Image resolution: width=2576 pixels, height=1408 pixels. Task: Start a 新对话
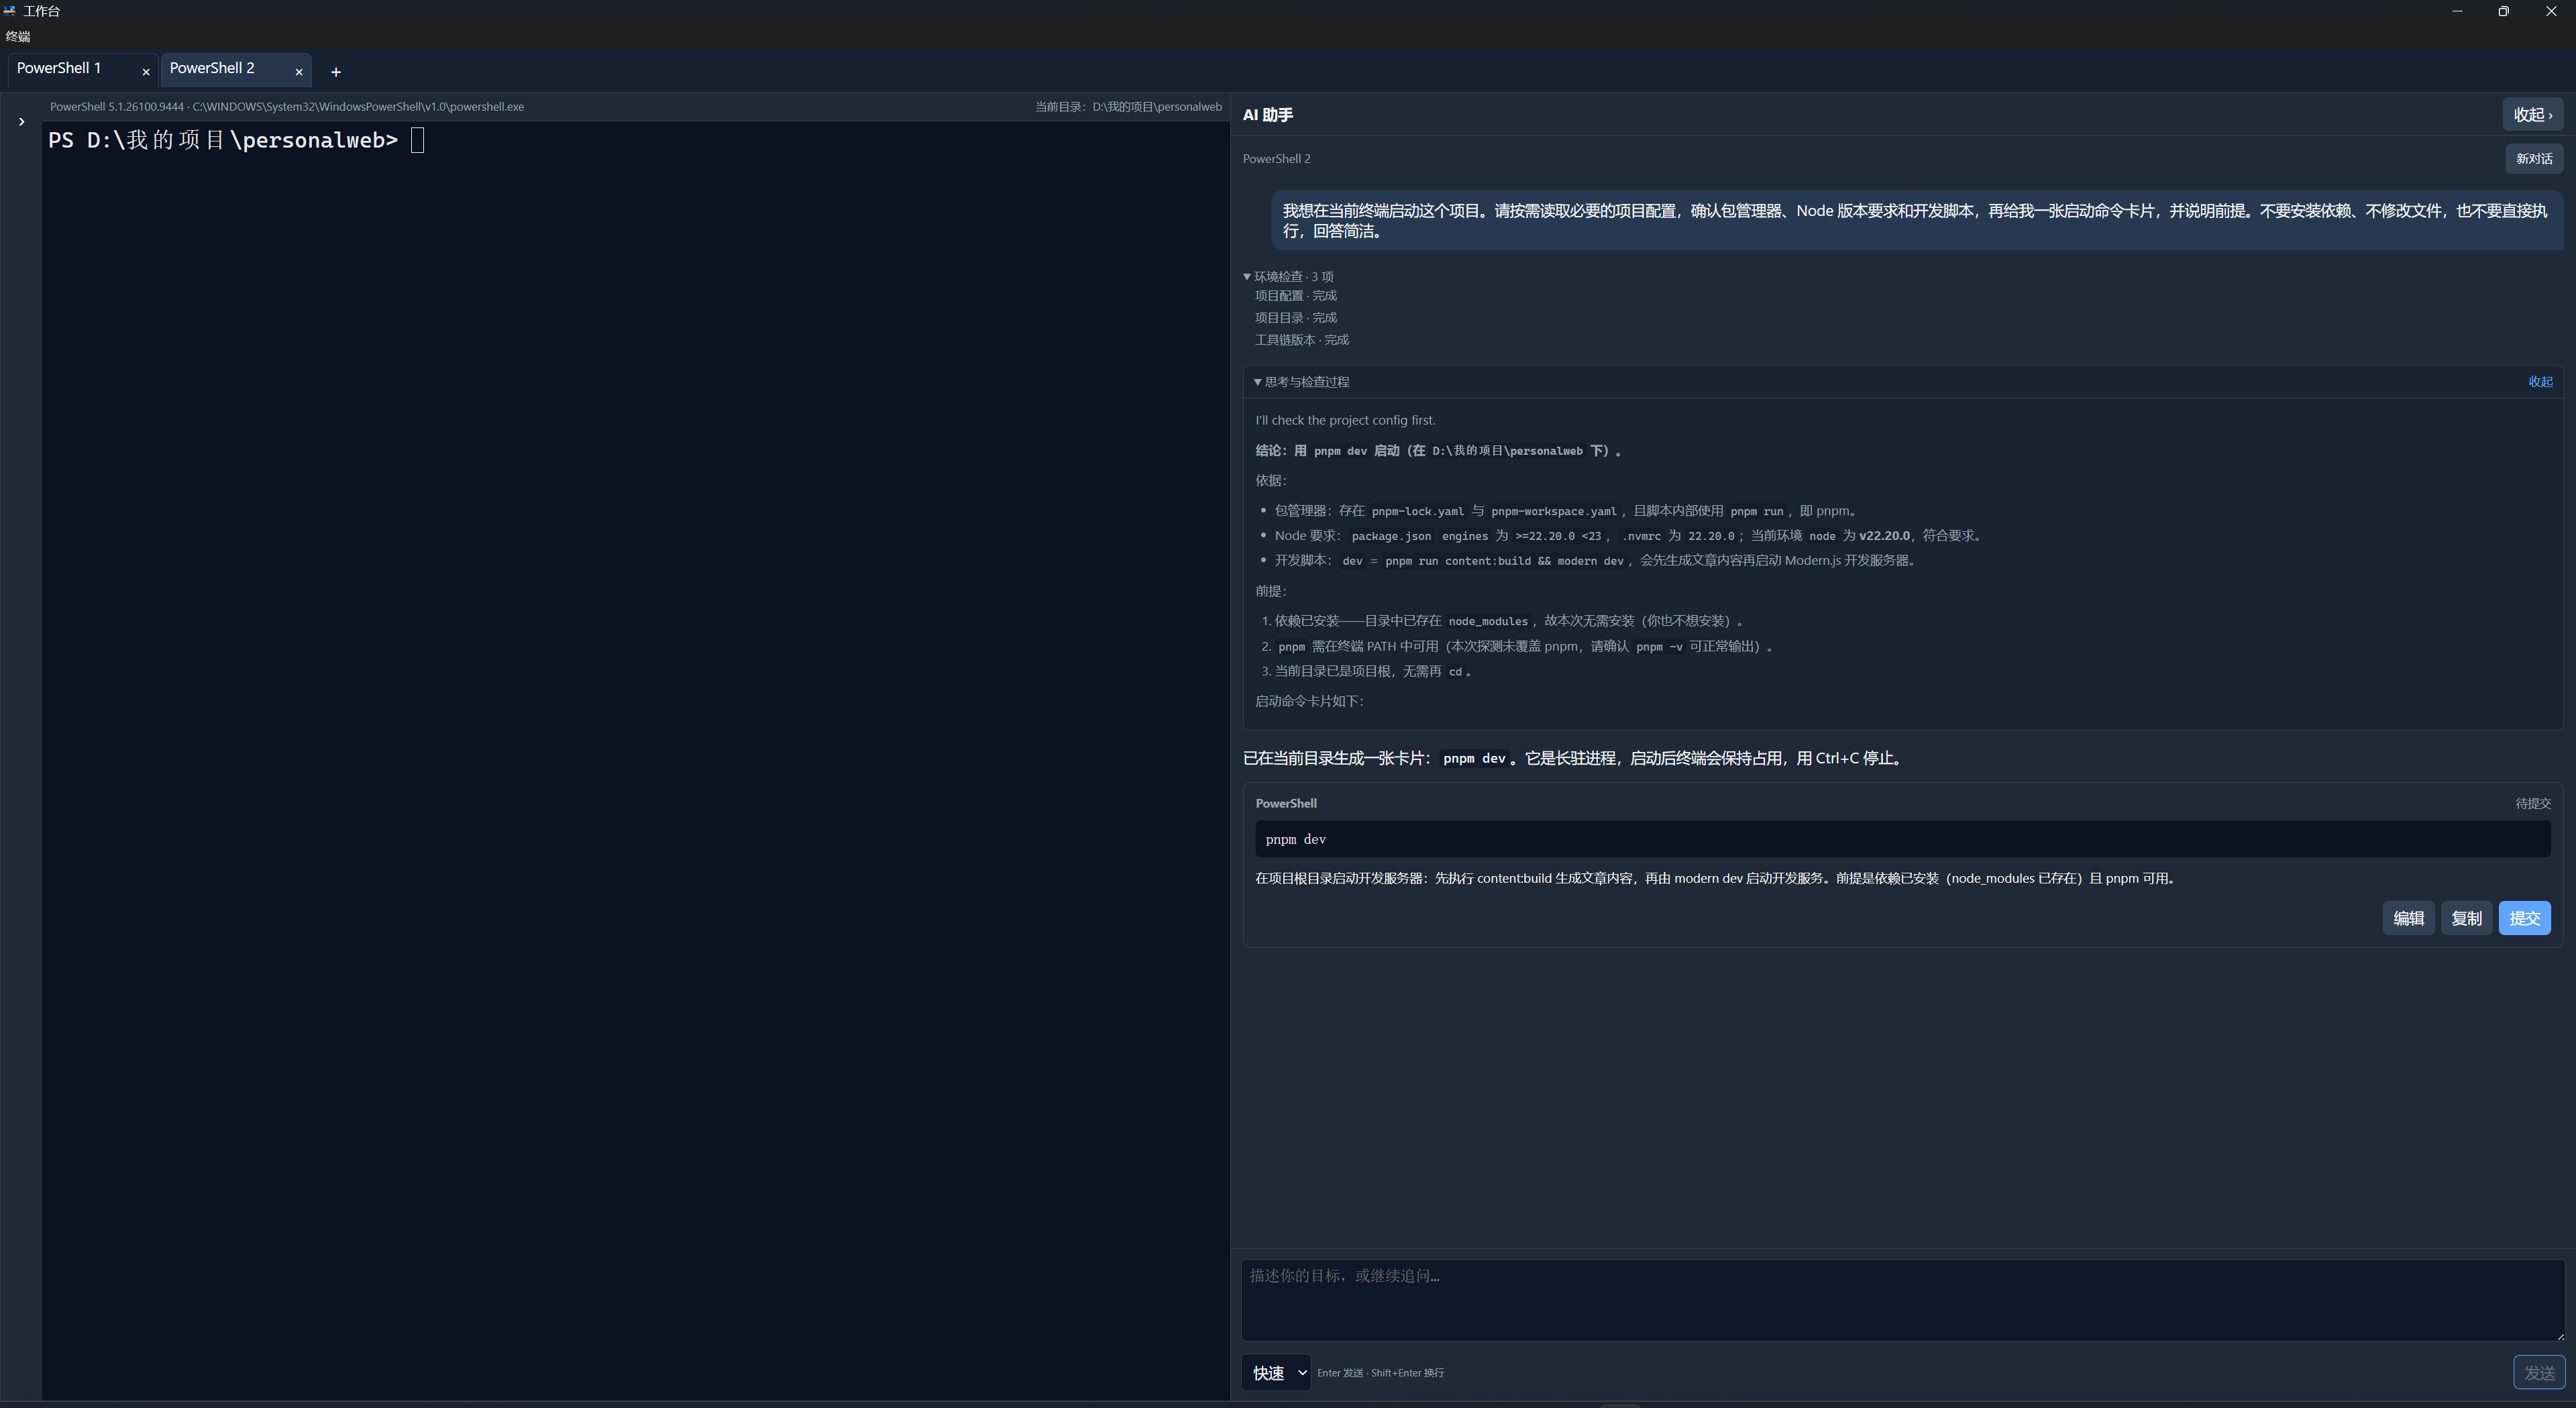click(2534, 159)
